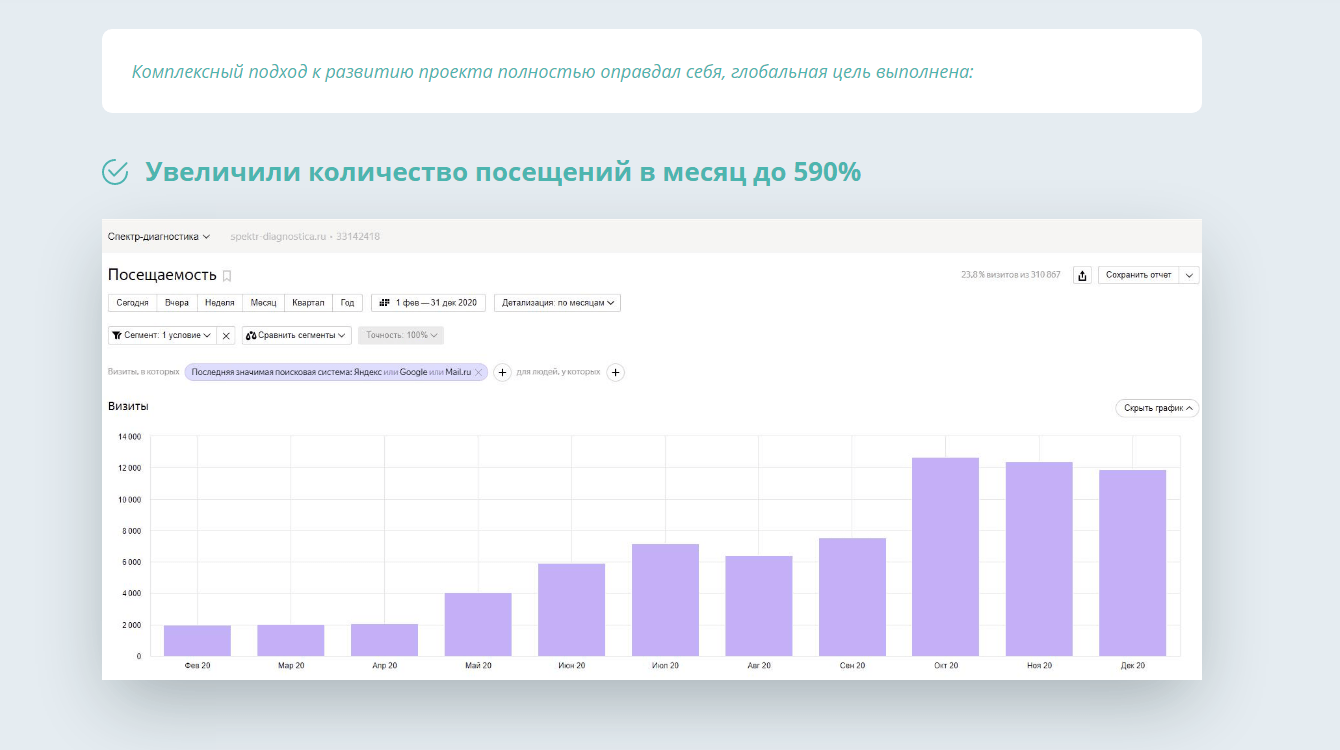This screenshot has width=1340, height=750.
Task: Click the bookmark icon beside Посещаемость
Action: [x=227, y=276]
